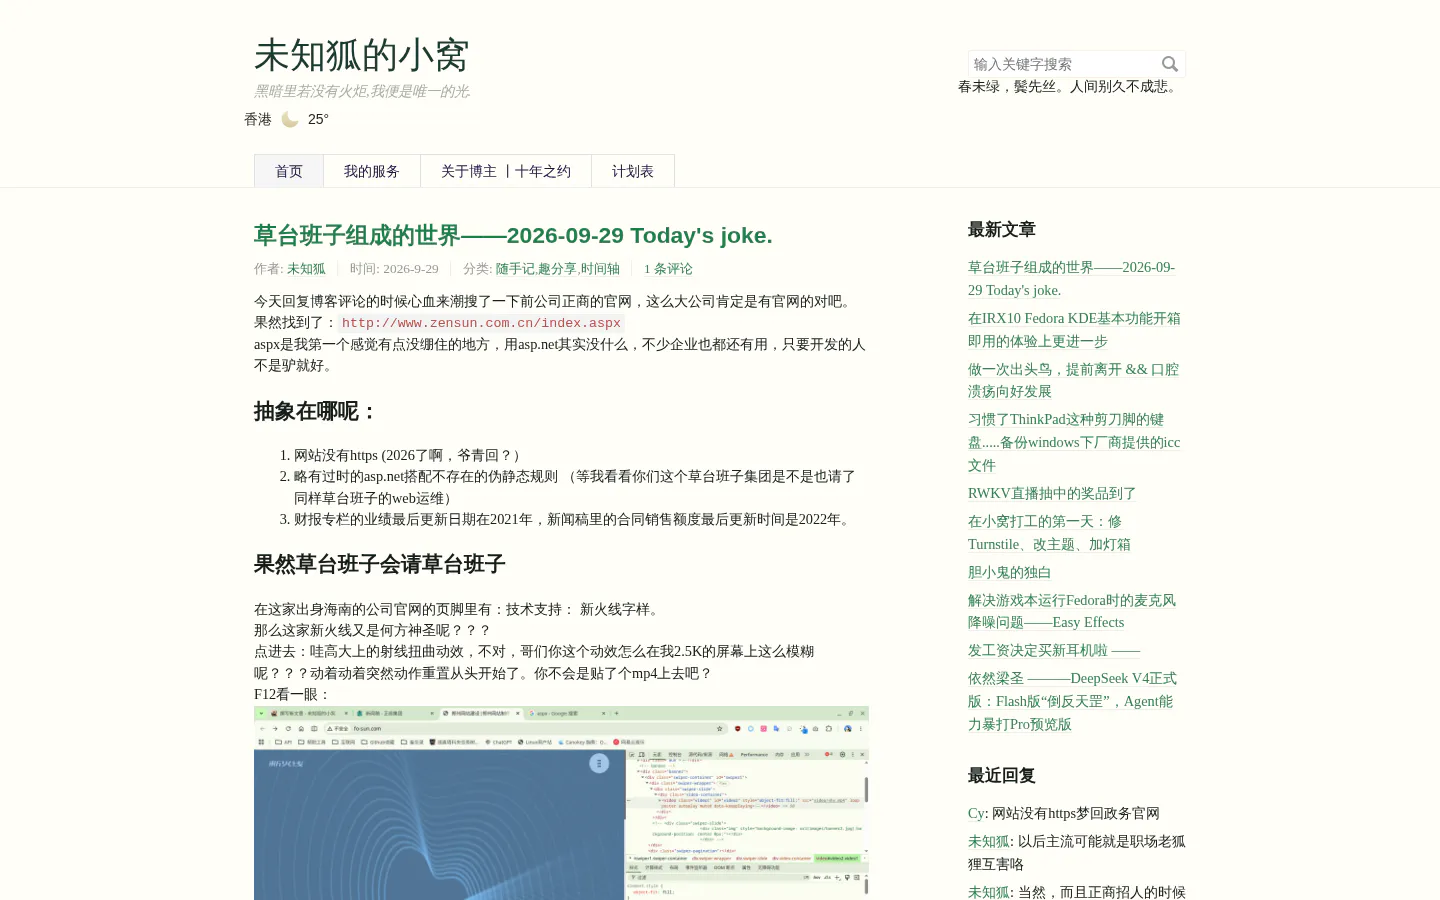The width and height of the screenshot is (1440, 900).
Task: Click the moon weather icon
Action: coord(290,119)
